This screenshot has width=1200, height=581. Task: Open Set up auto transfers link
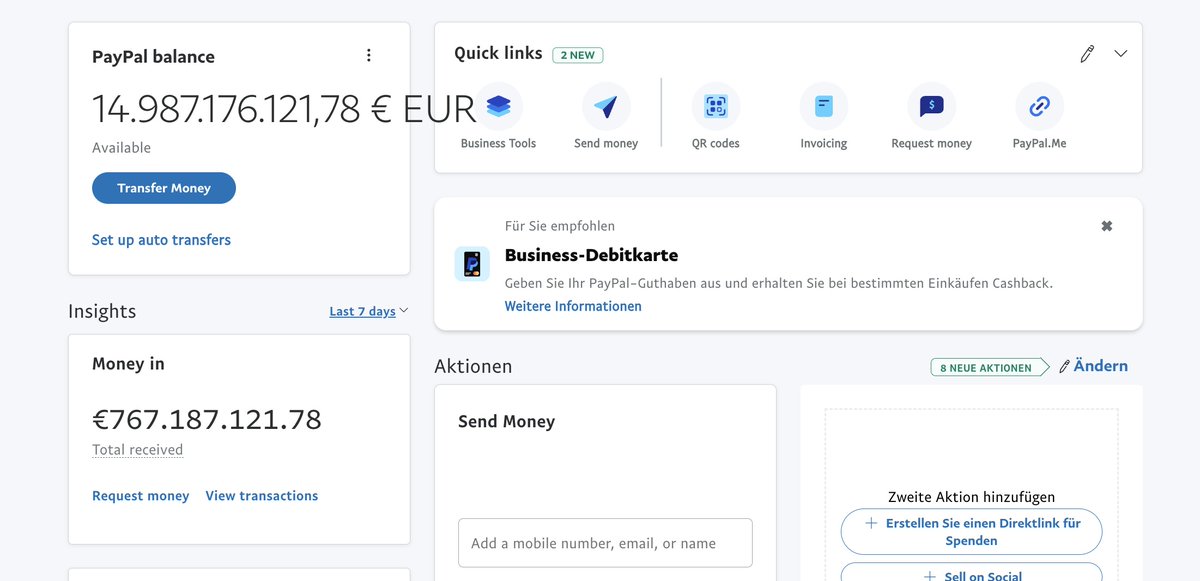coord(161,240)
